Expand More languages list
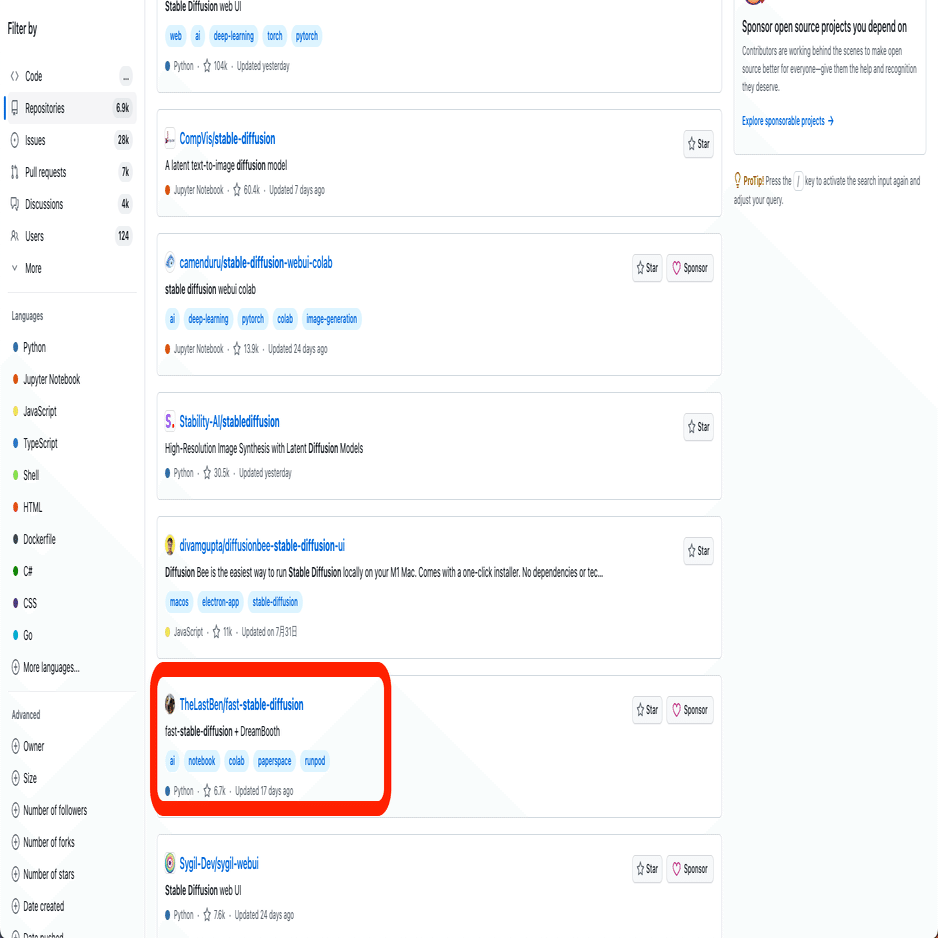 click(x=45, y=668)
